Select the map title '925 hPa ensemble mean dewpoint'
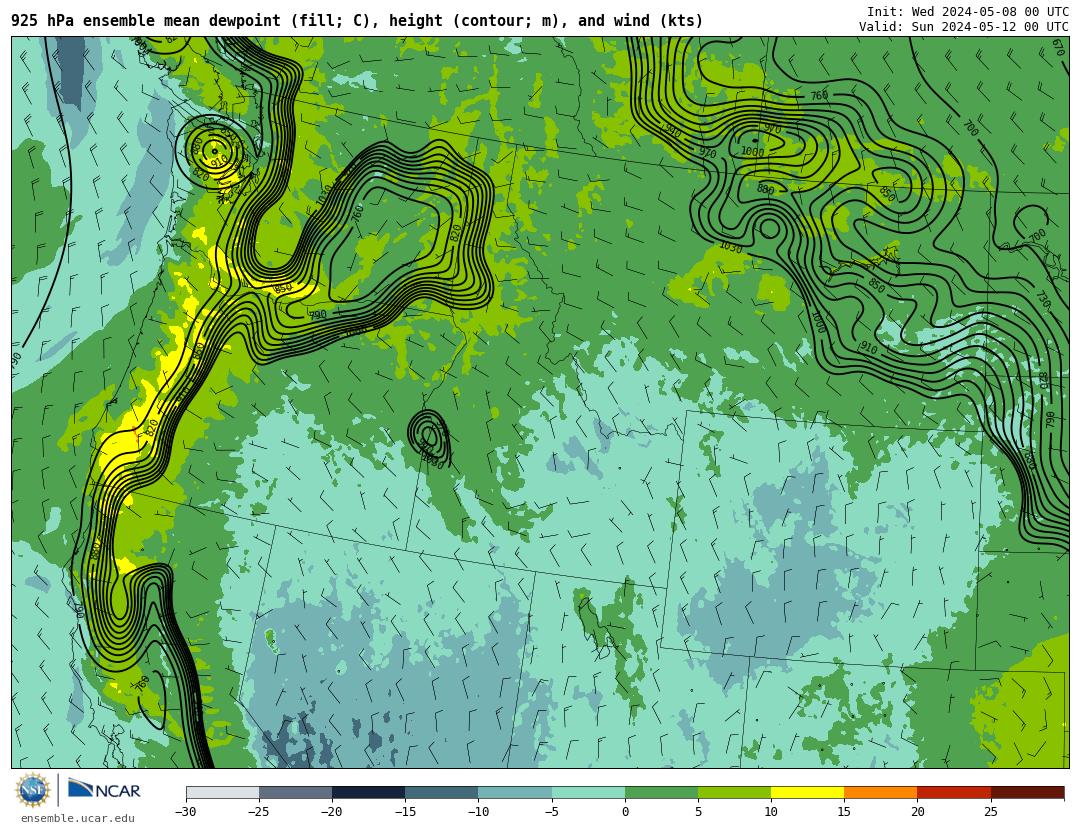Viewport: 1080px width, 831px height. (x=146, y=21)
